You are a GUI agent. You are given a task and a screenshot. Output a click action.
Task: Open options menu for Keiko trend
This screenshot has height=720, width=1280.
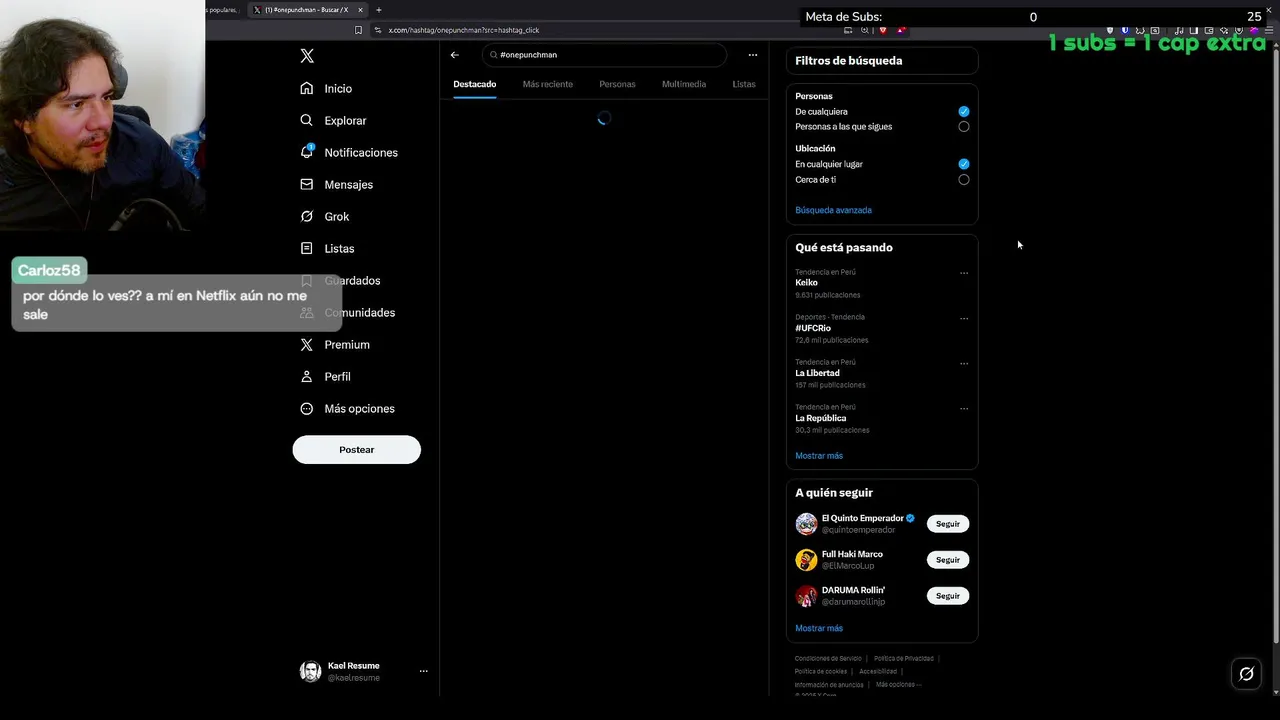point(964,273)
